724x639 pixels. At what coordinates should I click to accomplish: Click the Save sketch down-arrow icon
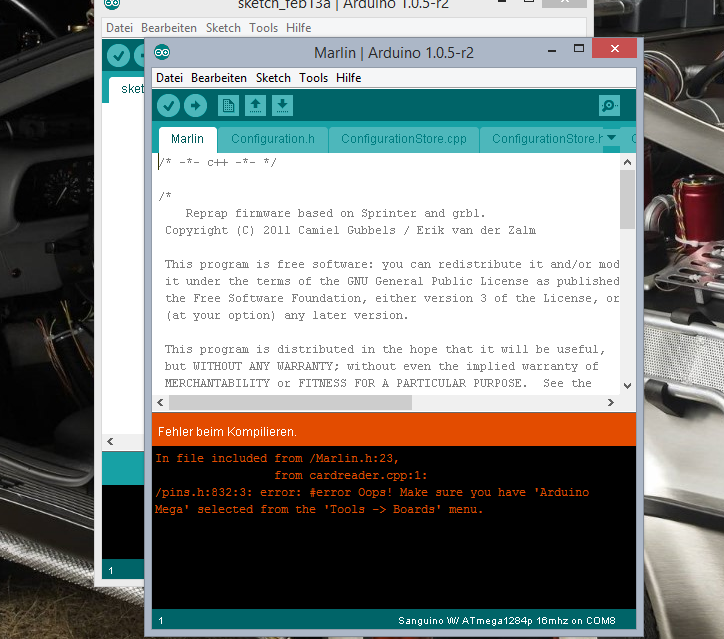282,105
